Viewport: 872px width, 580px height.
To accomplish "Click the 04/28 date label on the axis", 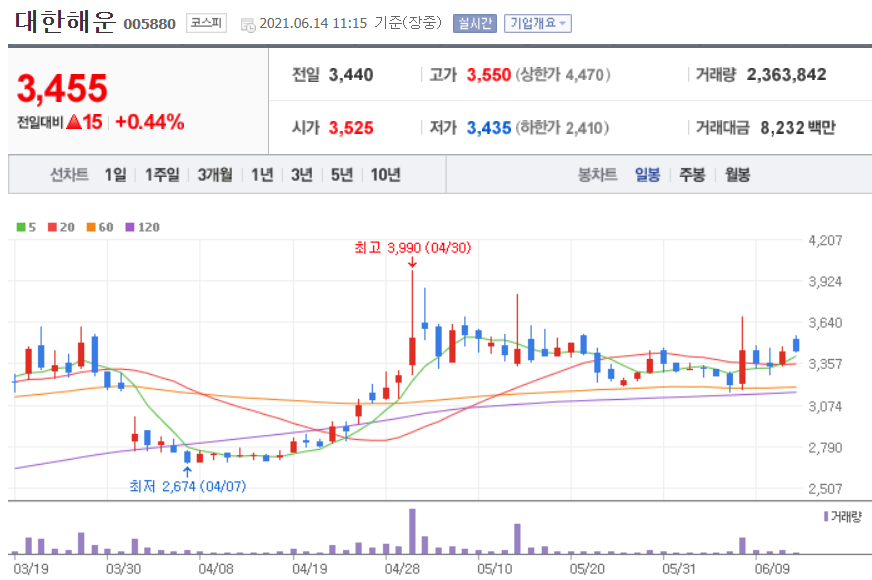I will coord(402,569).
